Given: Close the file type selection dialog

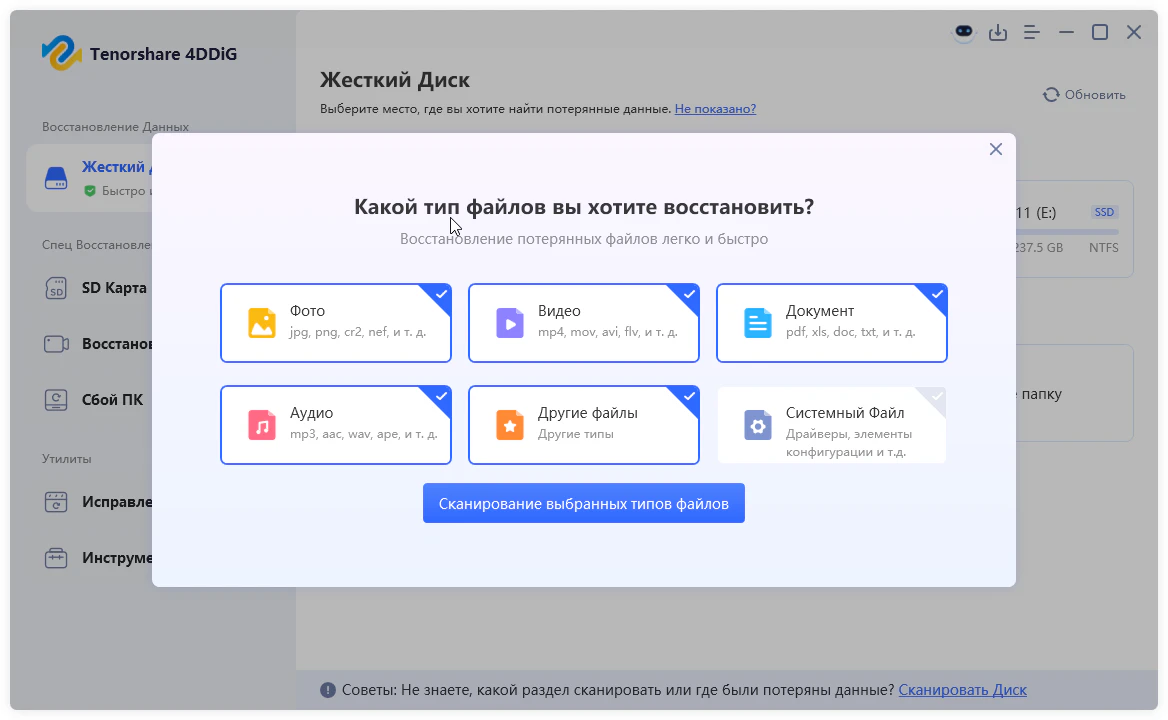Looking at the screenshot, I should click(x=995, y=149).
